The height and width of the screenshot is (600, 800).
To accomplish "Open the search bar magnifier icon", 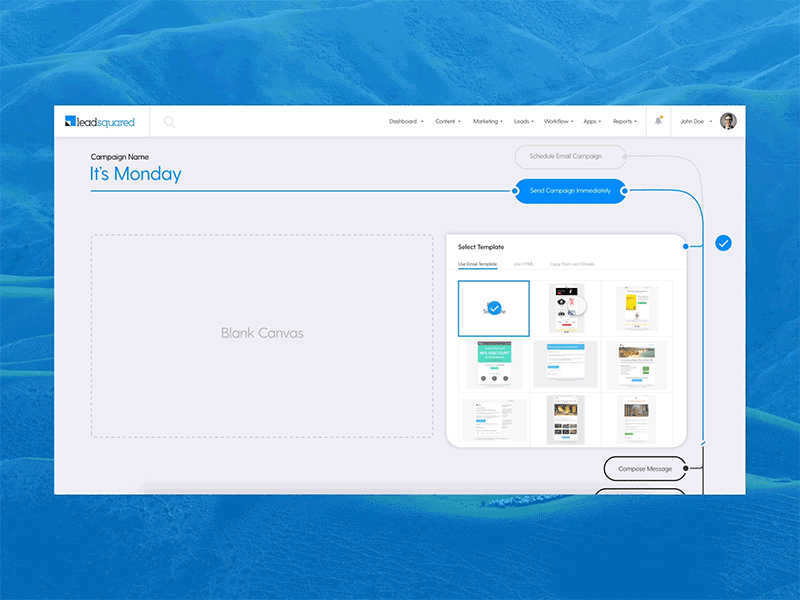I will tap(168, 121).
